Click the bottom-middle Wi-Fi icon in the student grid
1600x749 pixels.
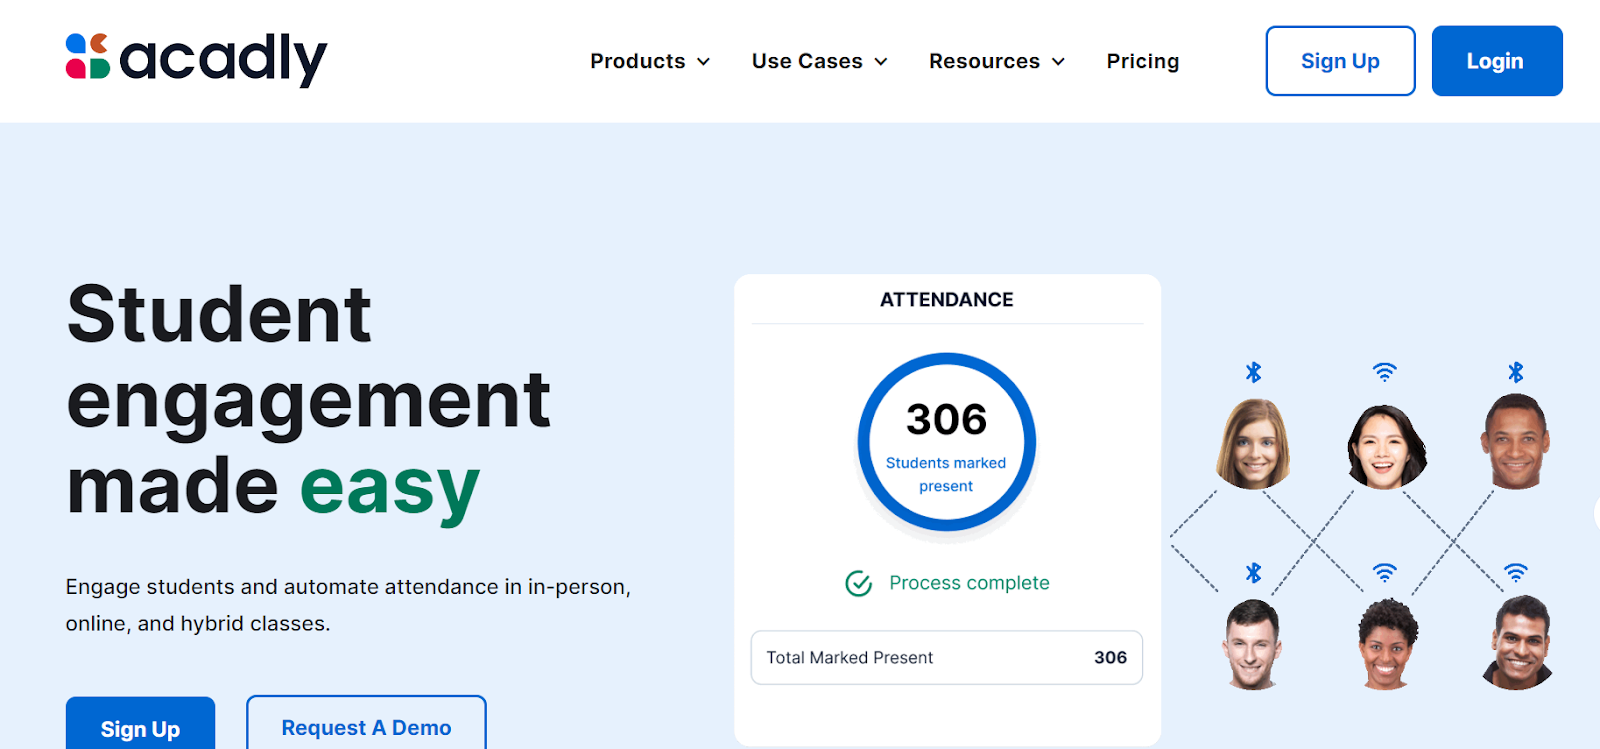[x=1384, y=572]
